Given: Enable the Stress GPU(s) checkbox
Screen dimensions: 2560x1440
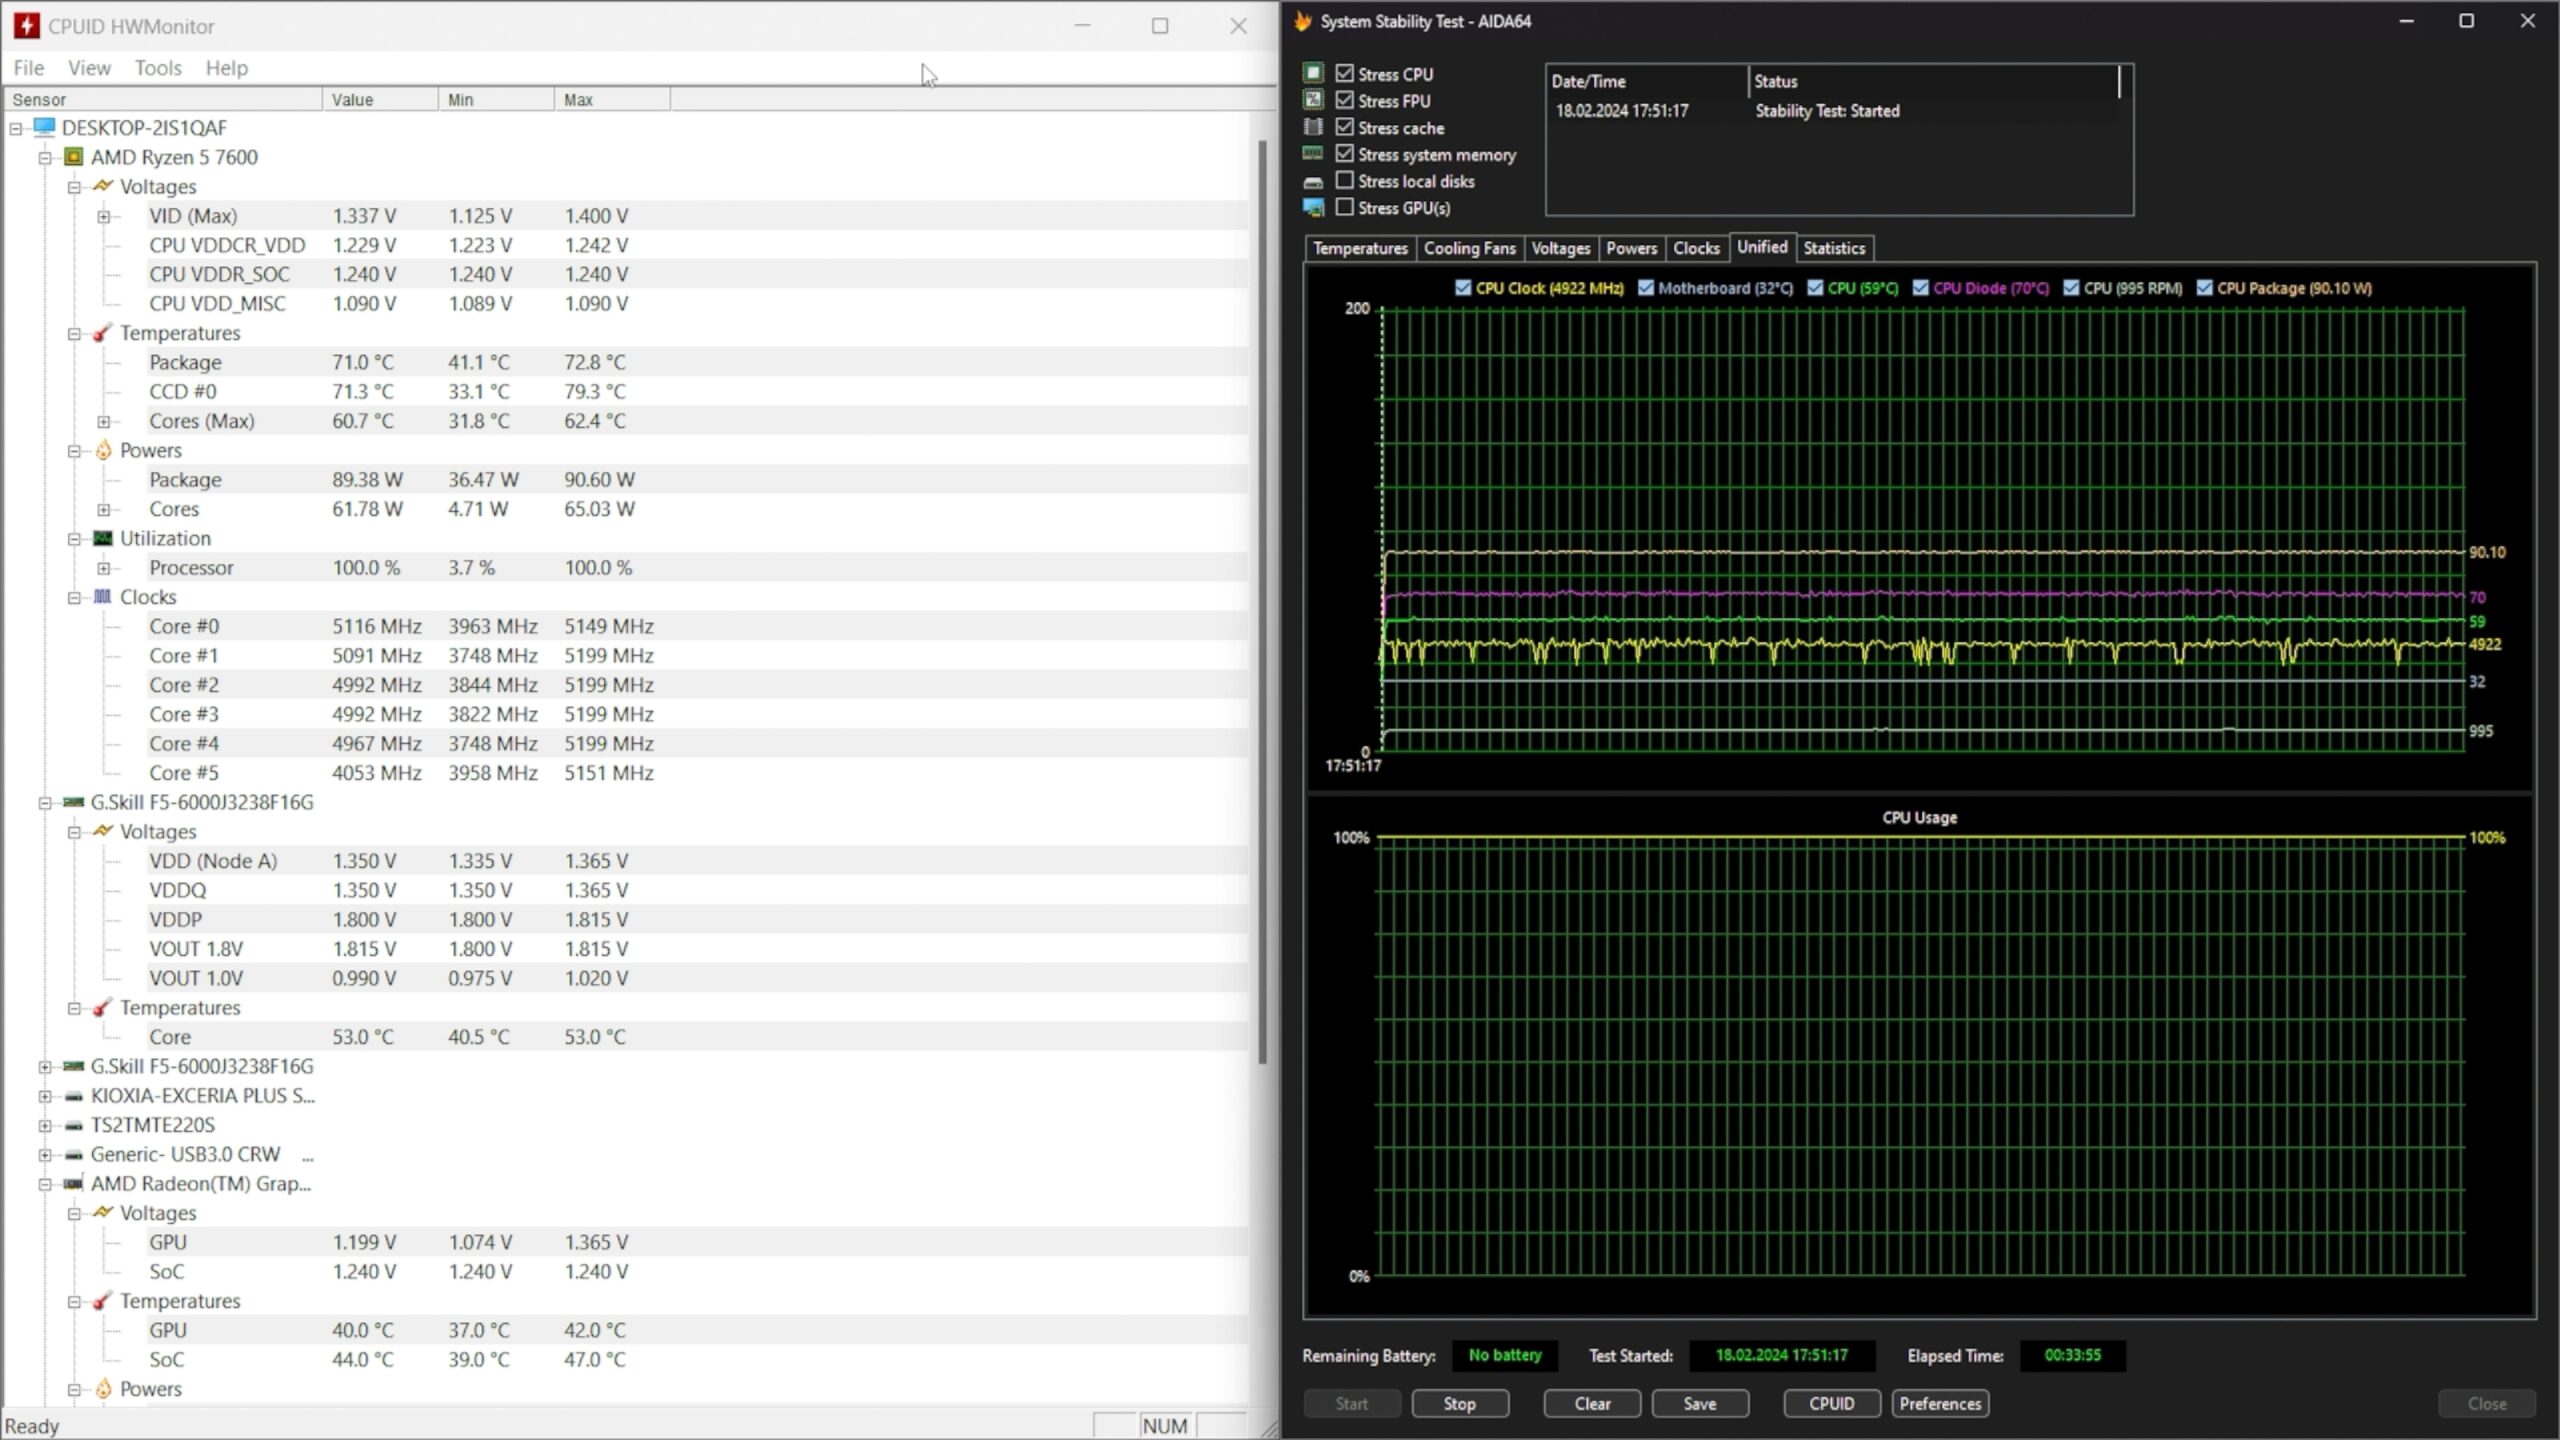Looking at the screenshot, I should click(1345, 207).
